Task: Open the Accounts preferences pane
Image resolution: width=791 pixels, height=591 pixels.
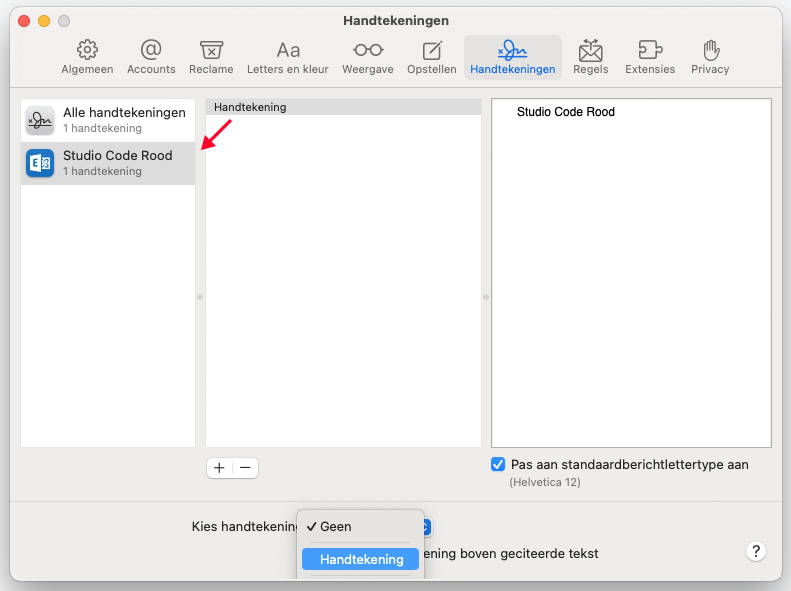Action: pos(151,58)
